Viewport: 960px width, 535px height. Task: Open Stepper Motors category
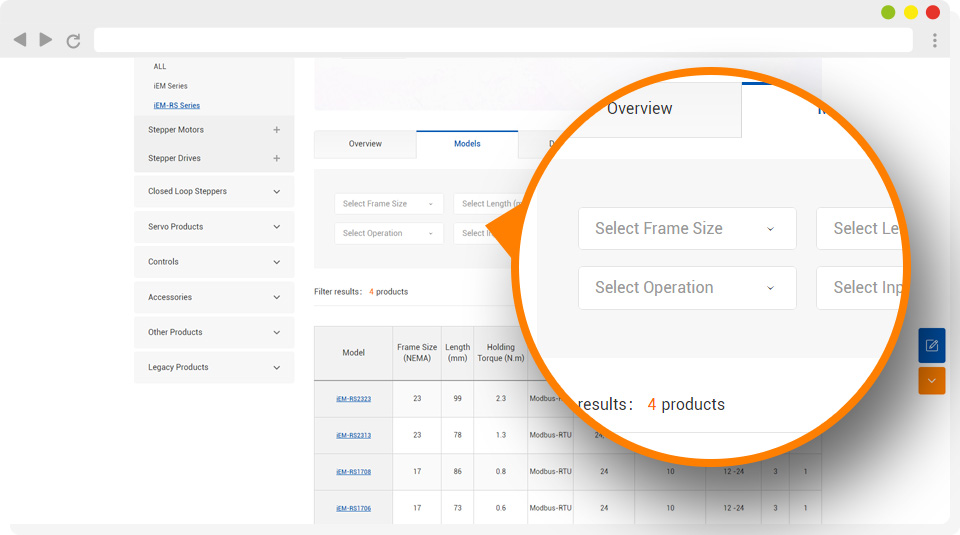(176, 130)
